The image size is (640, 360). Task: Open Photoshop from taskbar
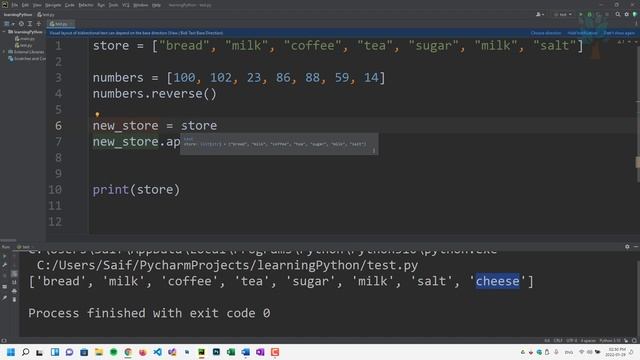click(216, 352)
